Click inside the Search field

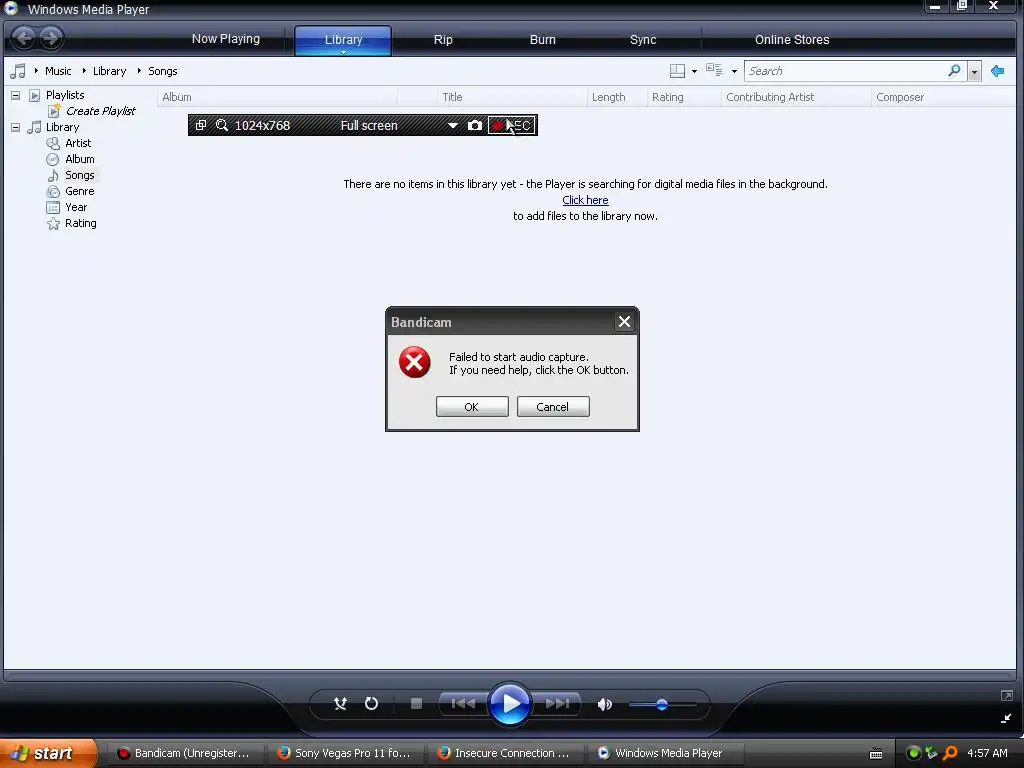[x=846, y=71]
